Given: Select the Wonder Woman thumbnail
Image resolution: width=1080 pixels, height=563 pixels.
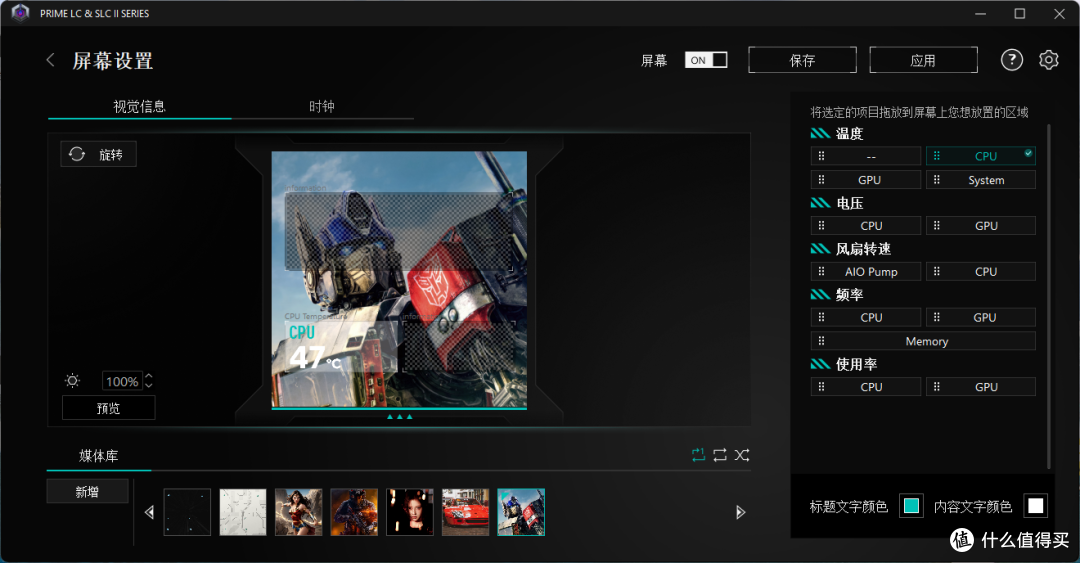Looking at the screenshot, I should coord(298,512).
